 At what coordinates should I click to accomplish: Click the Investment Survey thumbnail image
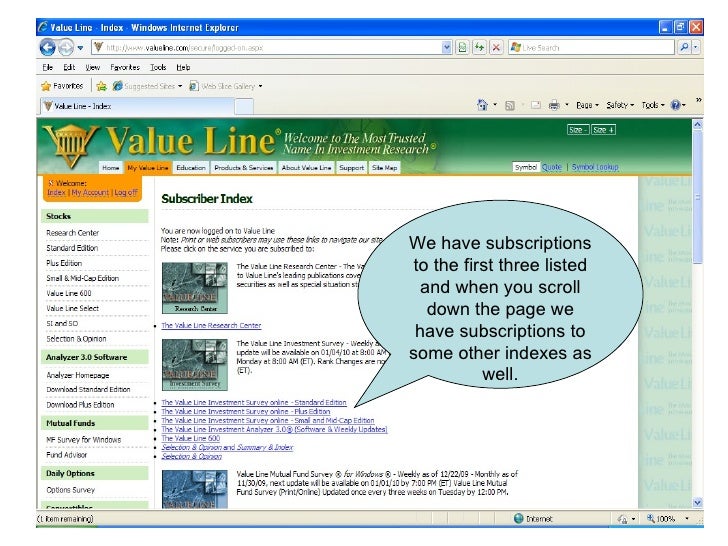(195, 364)
